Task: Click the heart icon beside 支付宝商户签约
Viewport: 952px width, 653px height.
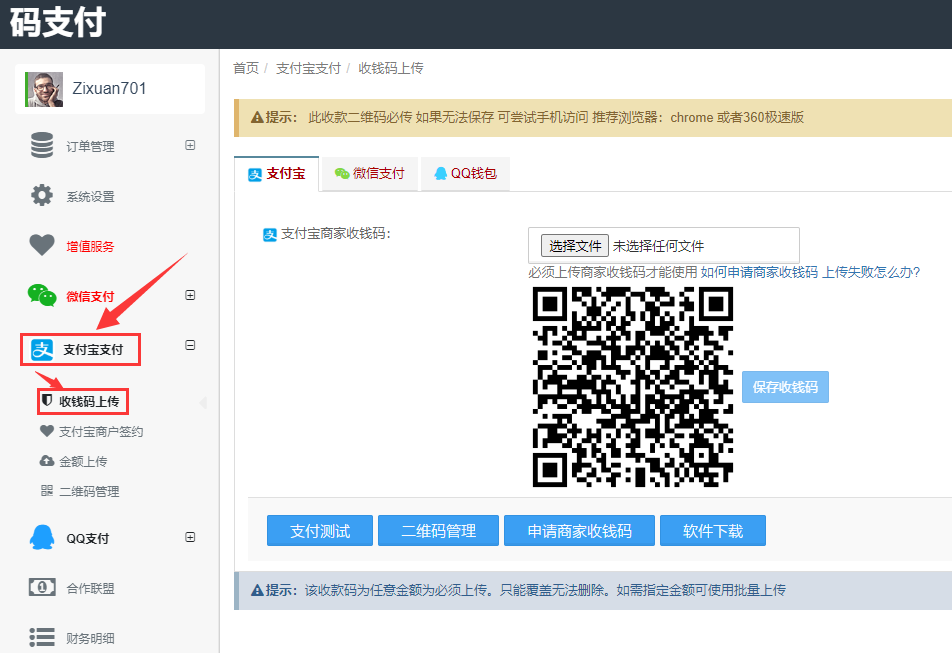Action: click(47, 431)
